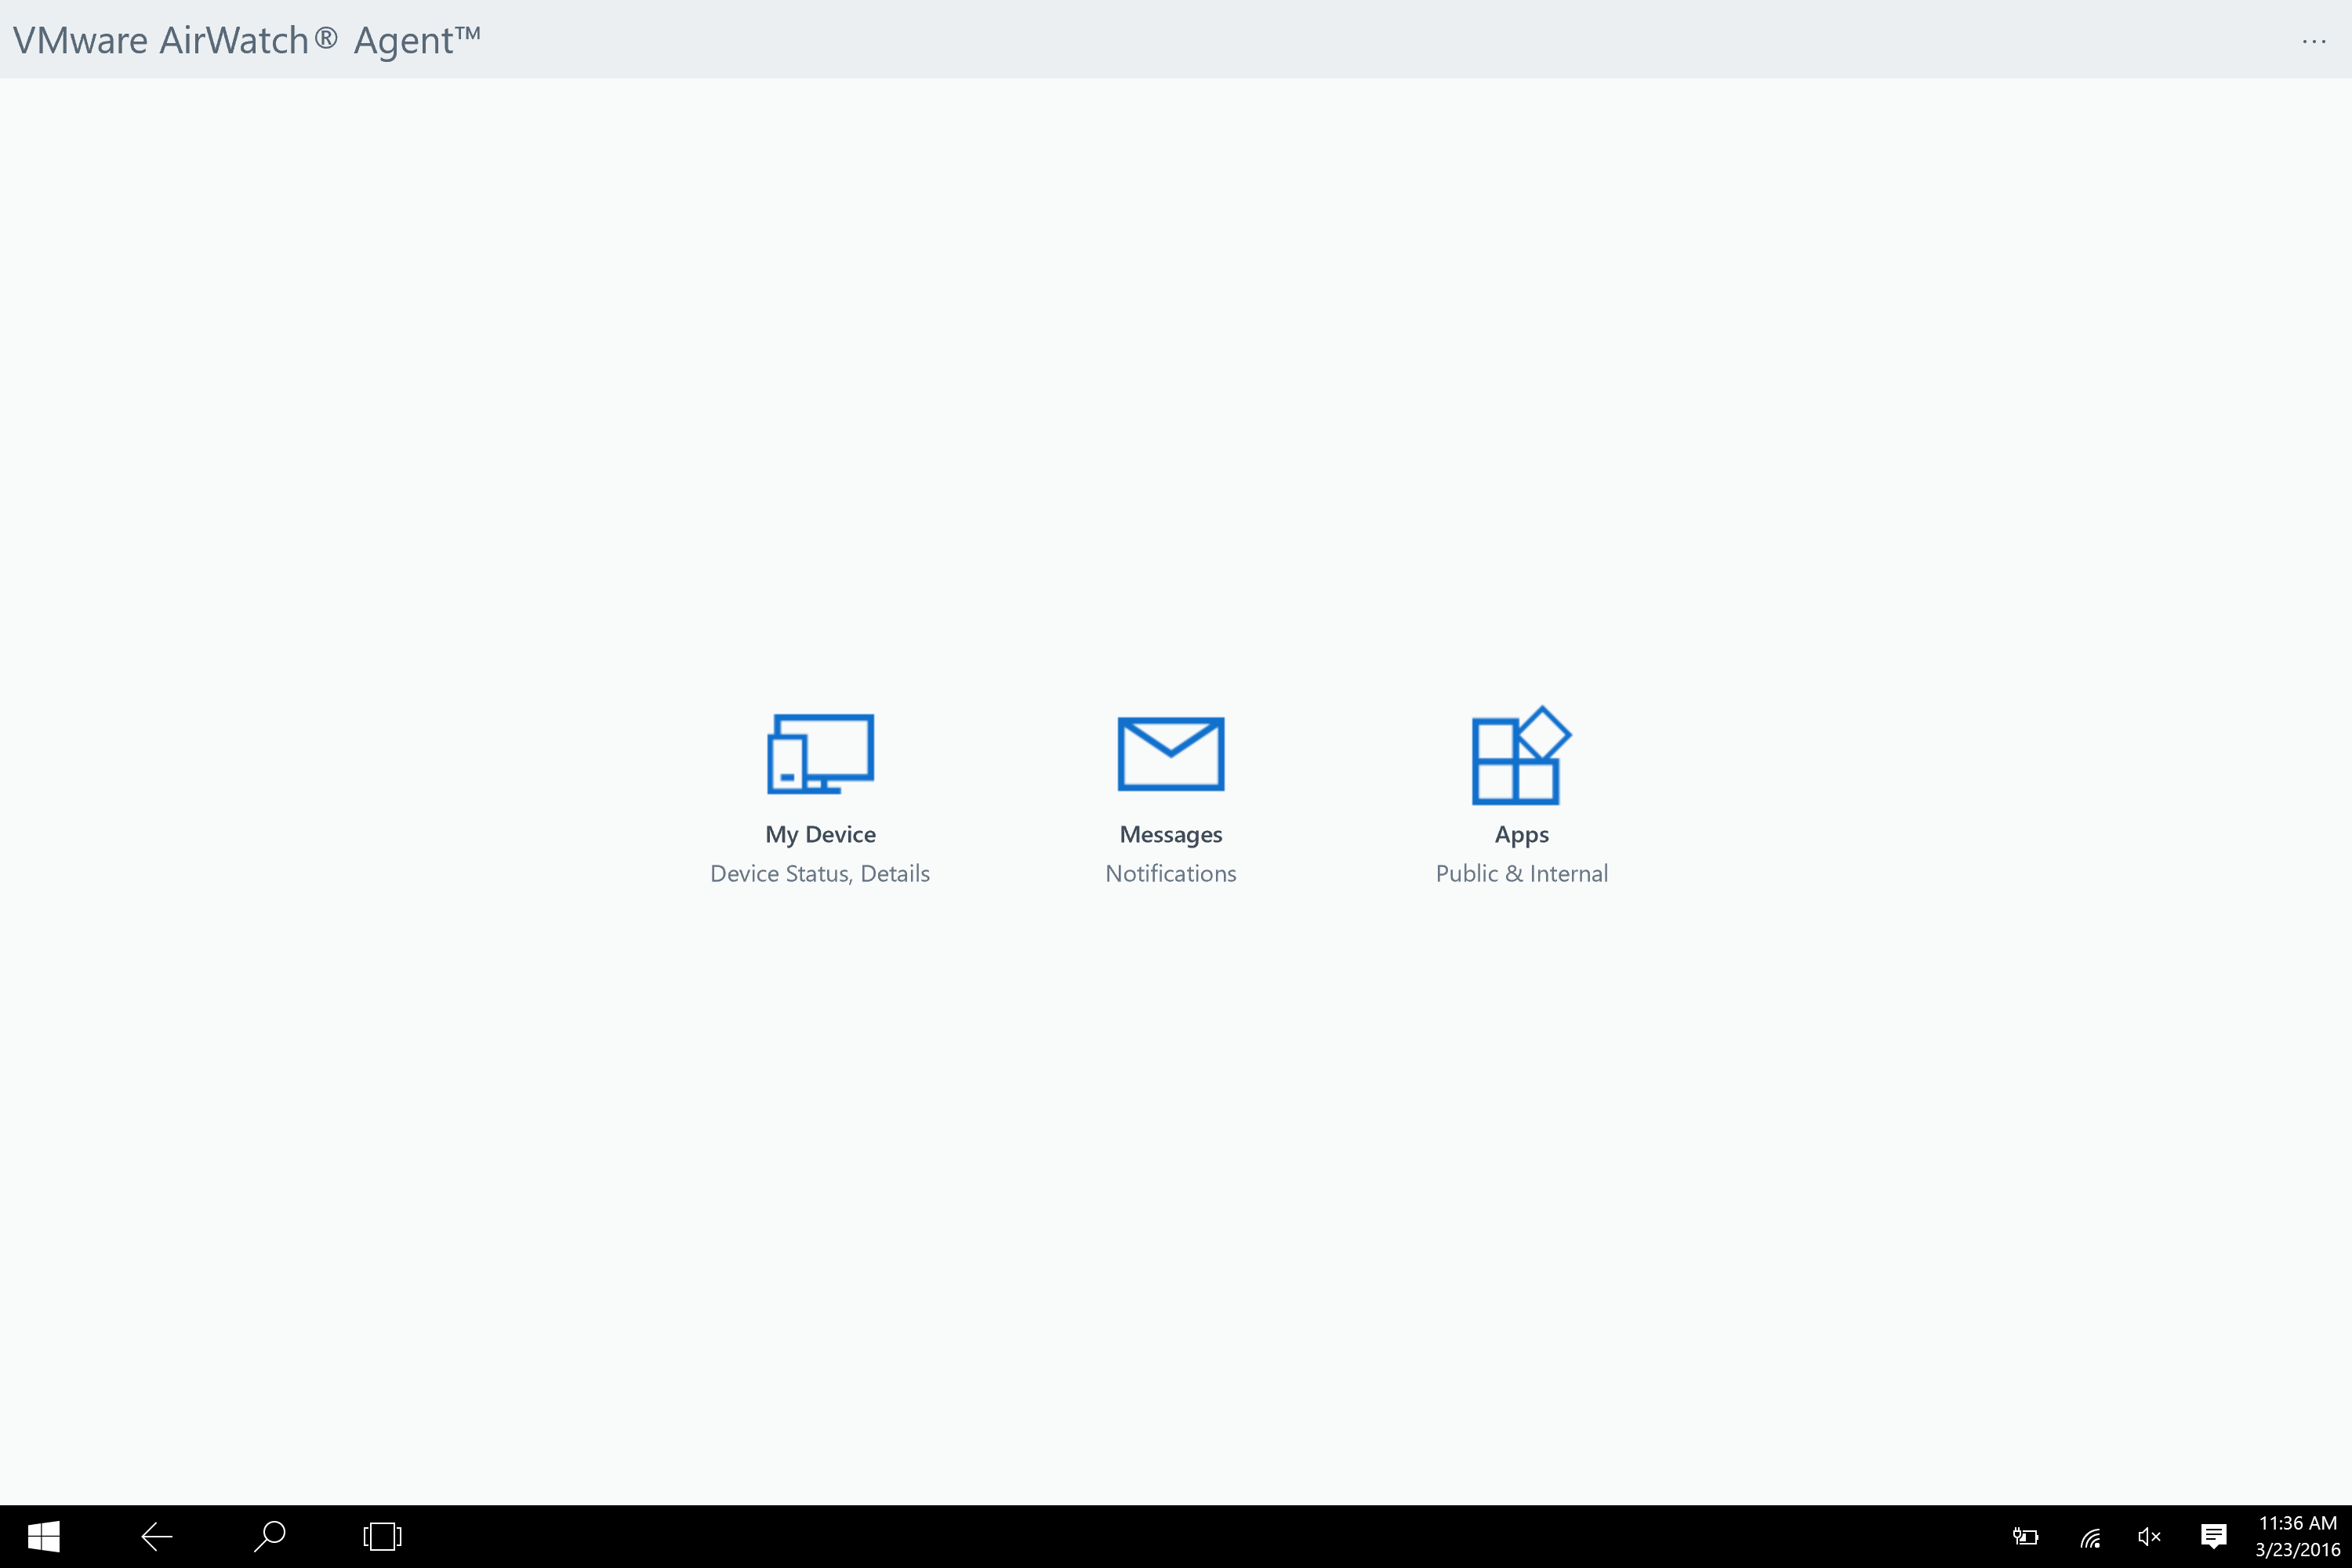Select Device Status, Details subtitle
The image size is (2352, 1568).
(820, 873)
